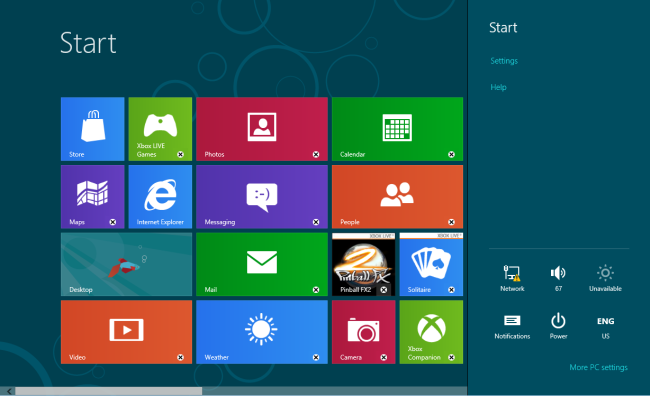This screenshot has width=650, height=396.
Task: Launch Xbox LIVE Games tile
Action: 160,129
